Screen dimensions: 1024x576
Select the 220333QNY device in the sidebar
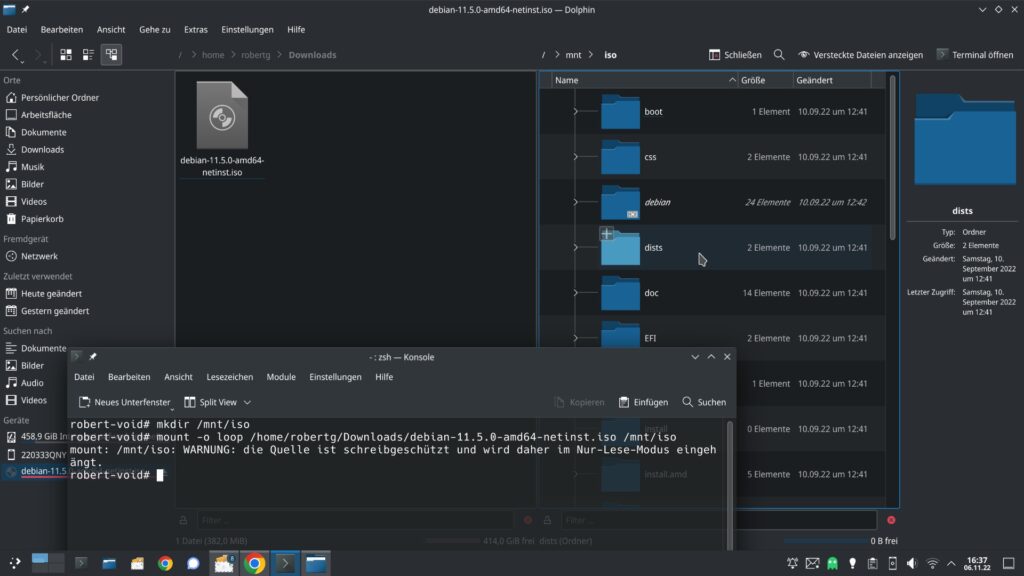tap(36, 455)
